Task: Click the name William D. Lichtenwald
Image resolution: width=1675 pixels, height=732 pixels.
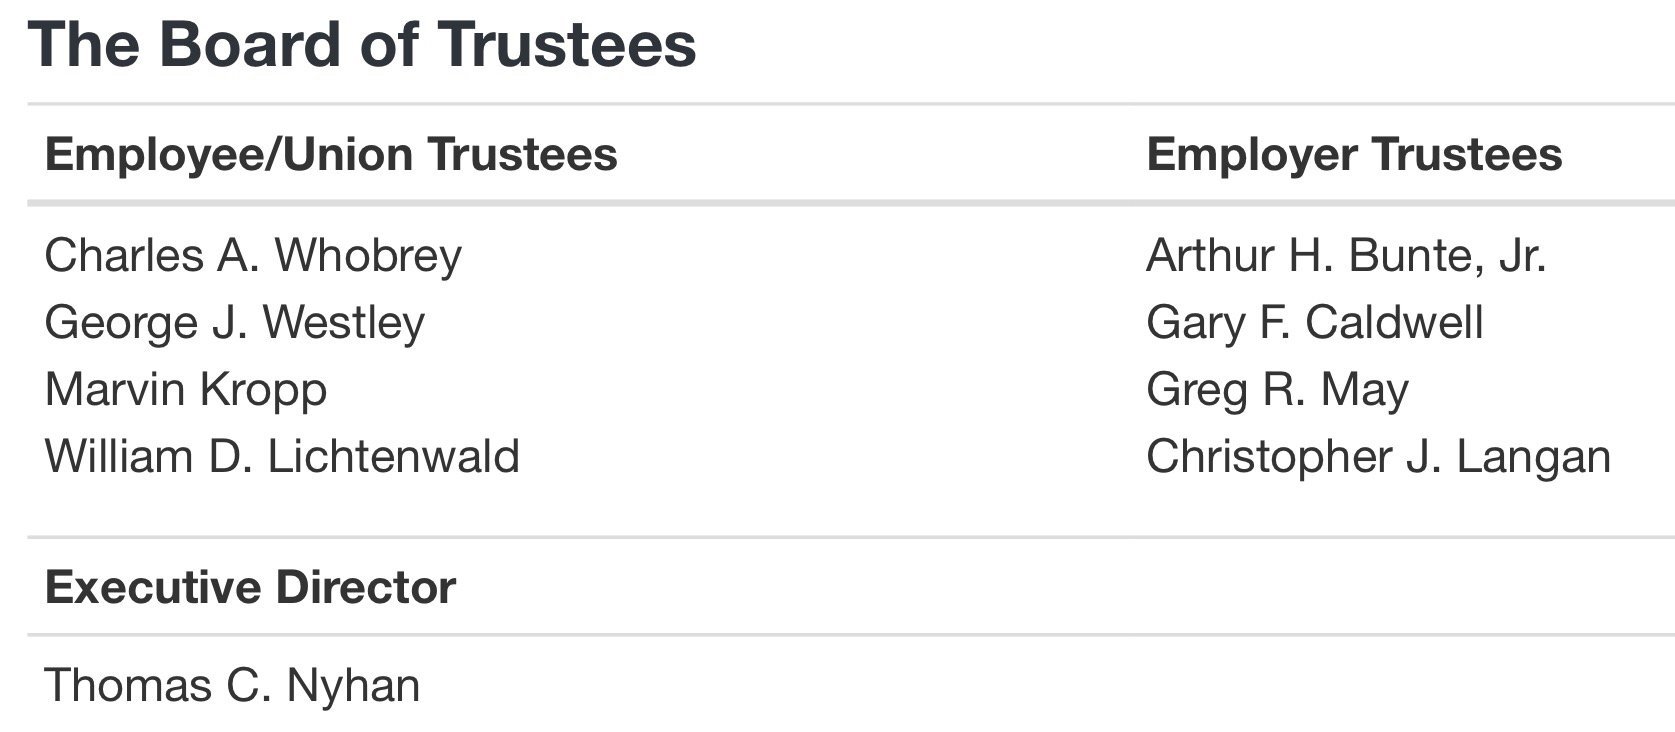Action: coord(282,457)
